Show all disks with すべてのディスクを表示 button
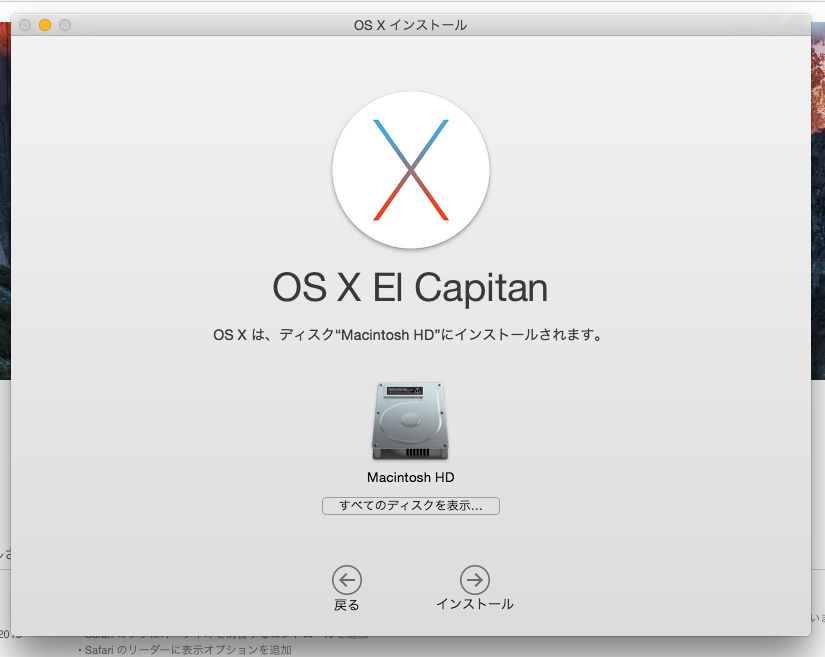This screenshot has width=825, height=657. pos(411,506)
